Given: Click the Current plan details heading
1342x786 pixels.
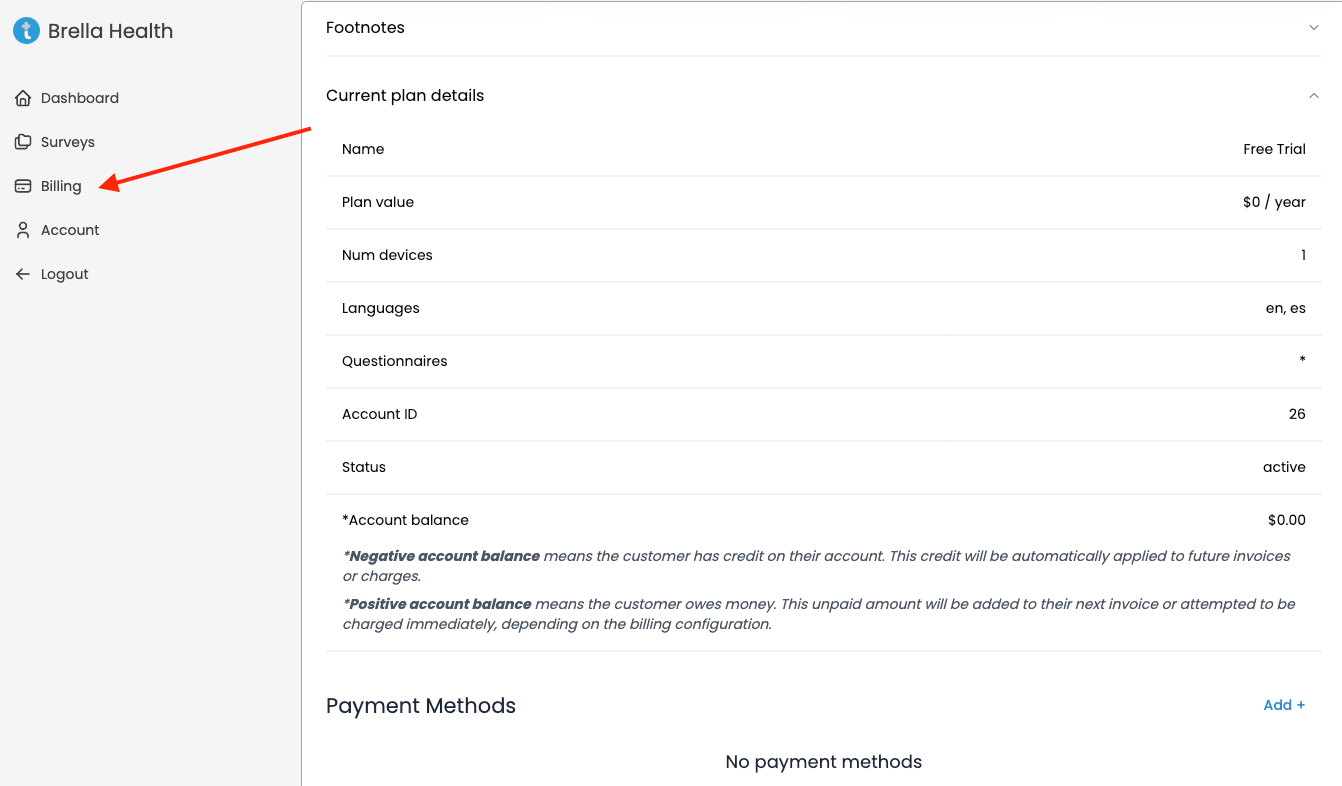Looking at the screenshot, I should pyautogui.click(x=405, y=96).
